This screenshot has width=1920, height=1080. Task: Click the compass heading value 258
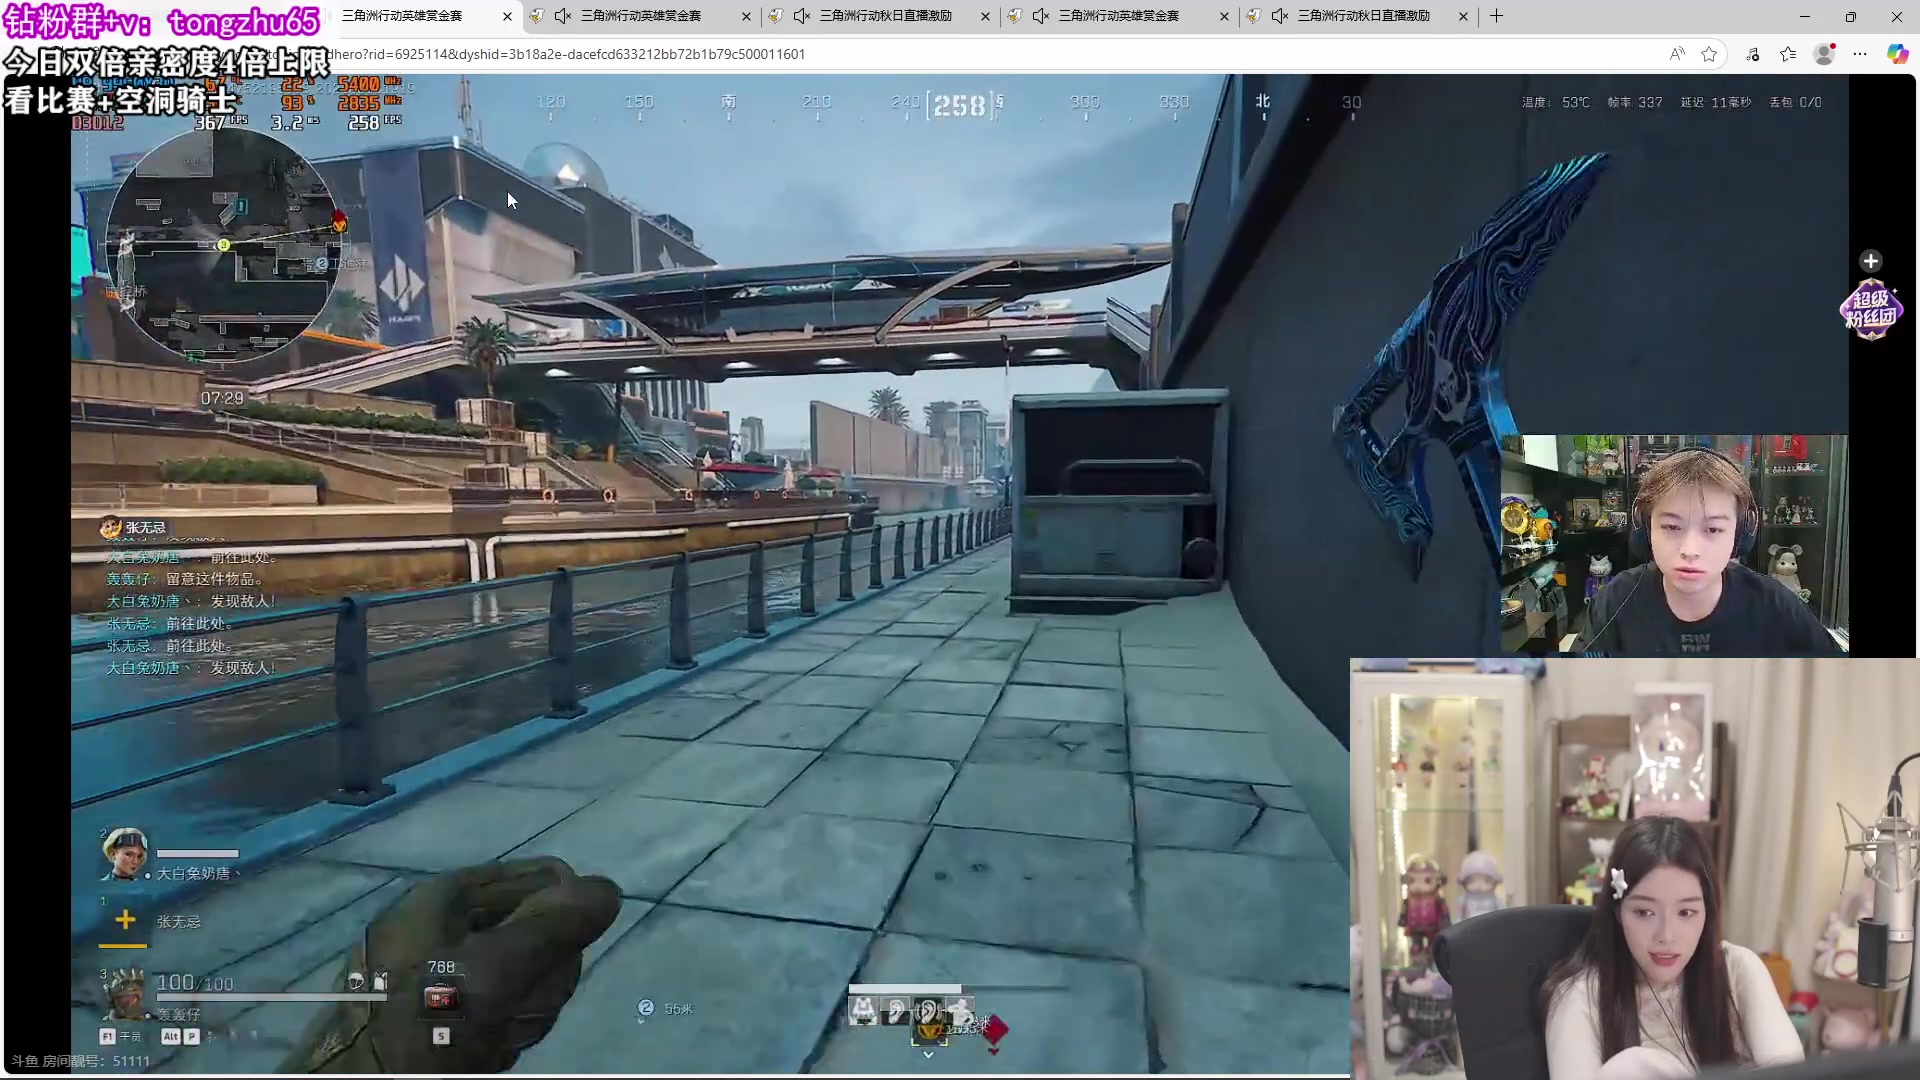click(x=960, y=105)
